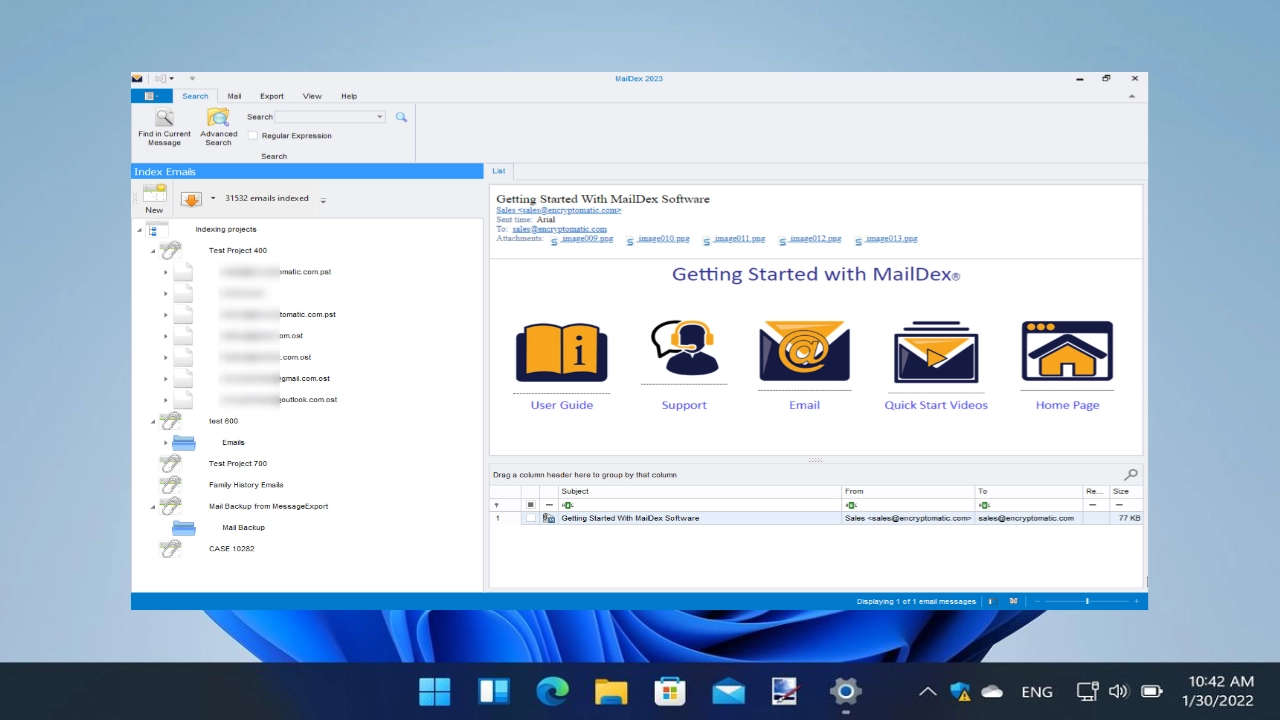The width and height of the screenshot is (1280, 720).
Task: Open quick access toolbar customize arrow
Action: tap(192, 78)
